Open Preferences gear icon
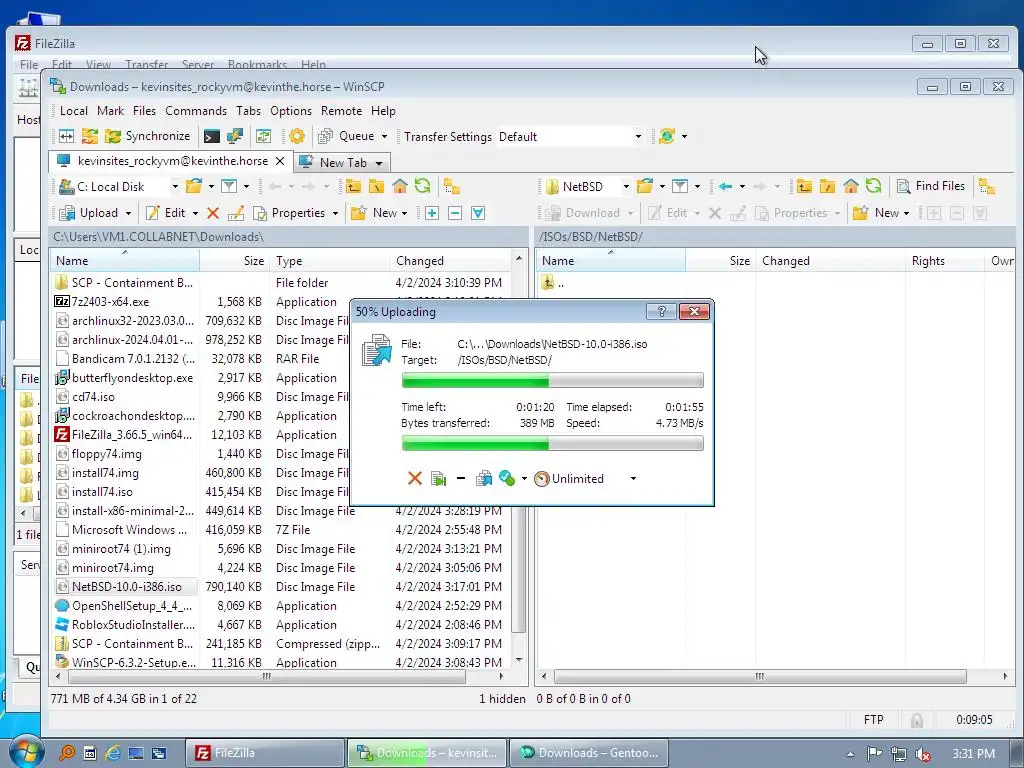The width and height of the screenshot is (1024, 768). (x=297, y=136)
